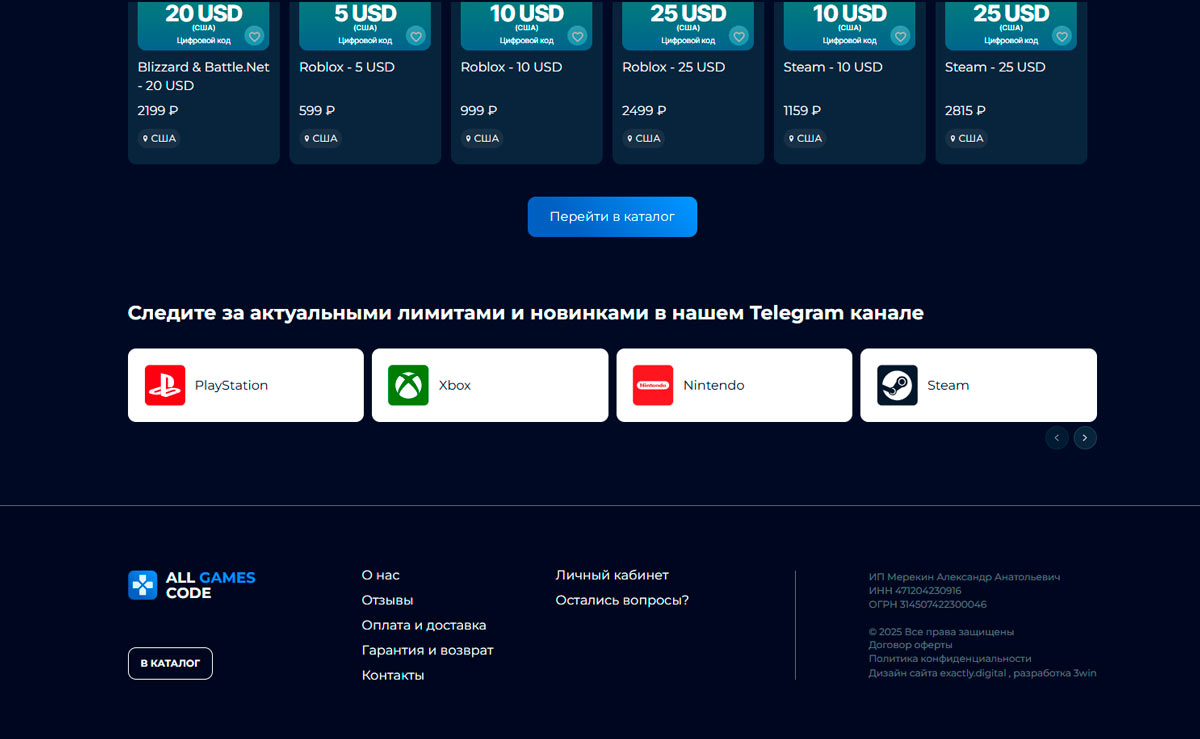Click the 'В КАТАЛОГ' footer button
The image size is (1200, 739).
tap(170, 663)
